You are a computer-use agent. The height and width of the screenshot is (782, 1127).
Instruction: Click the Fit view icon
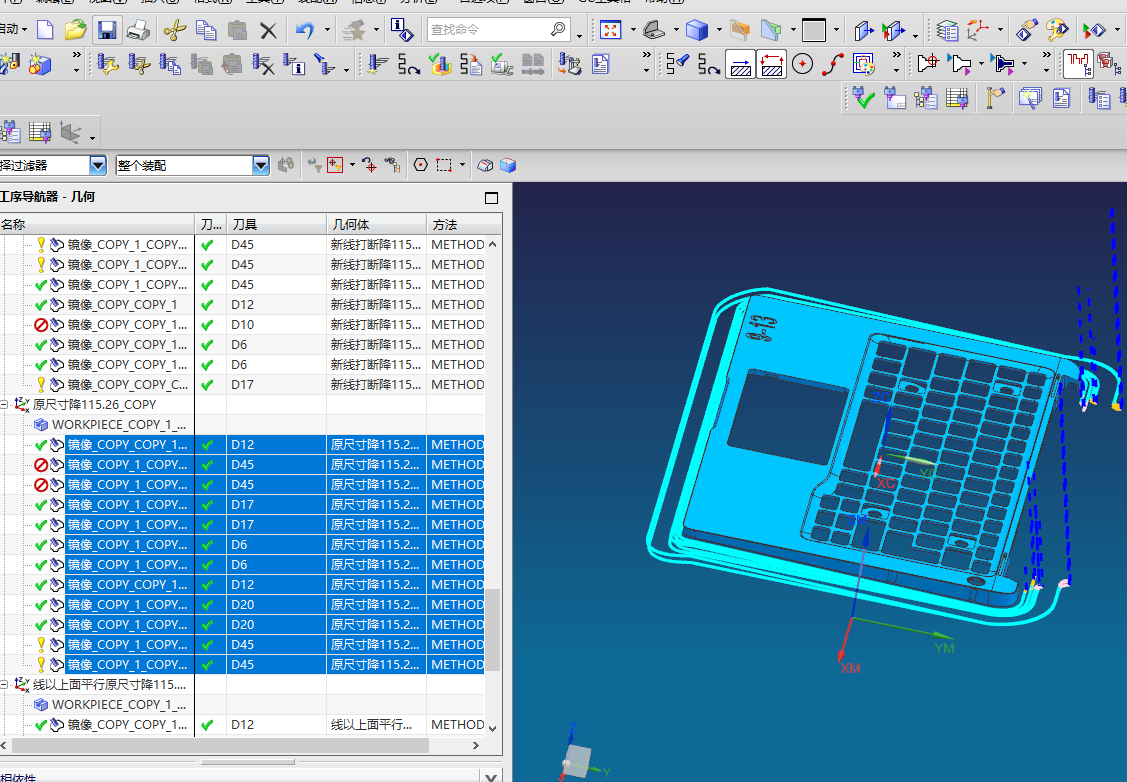point(610,30)
